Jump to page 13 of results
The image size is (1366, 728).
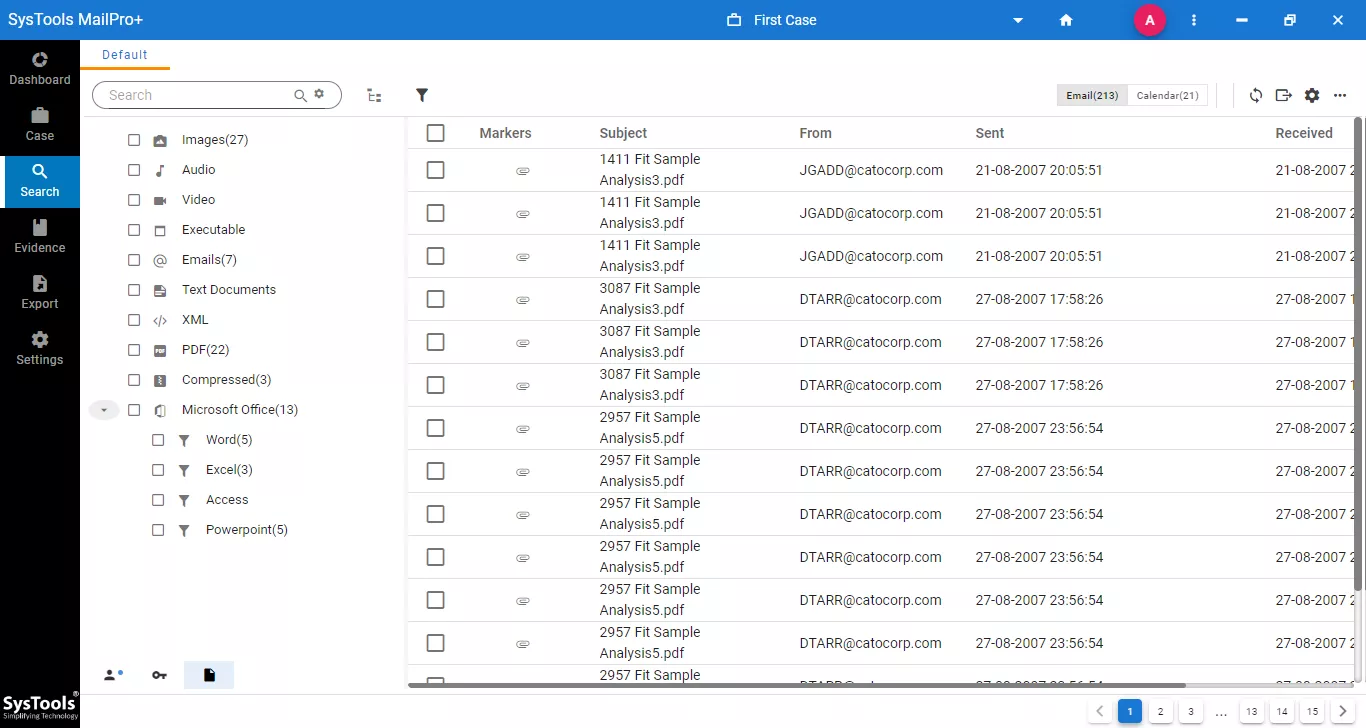1251,712
